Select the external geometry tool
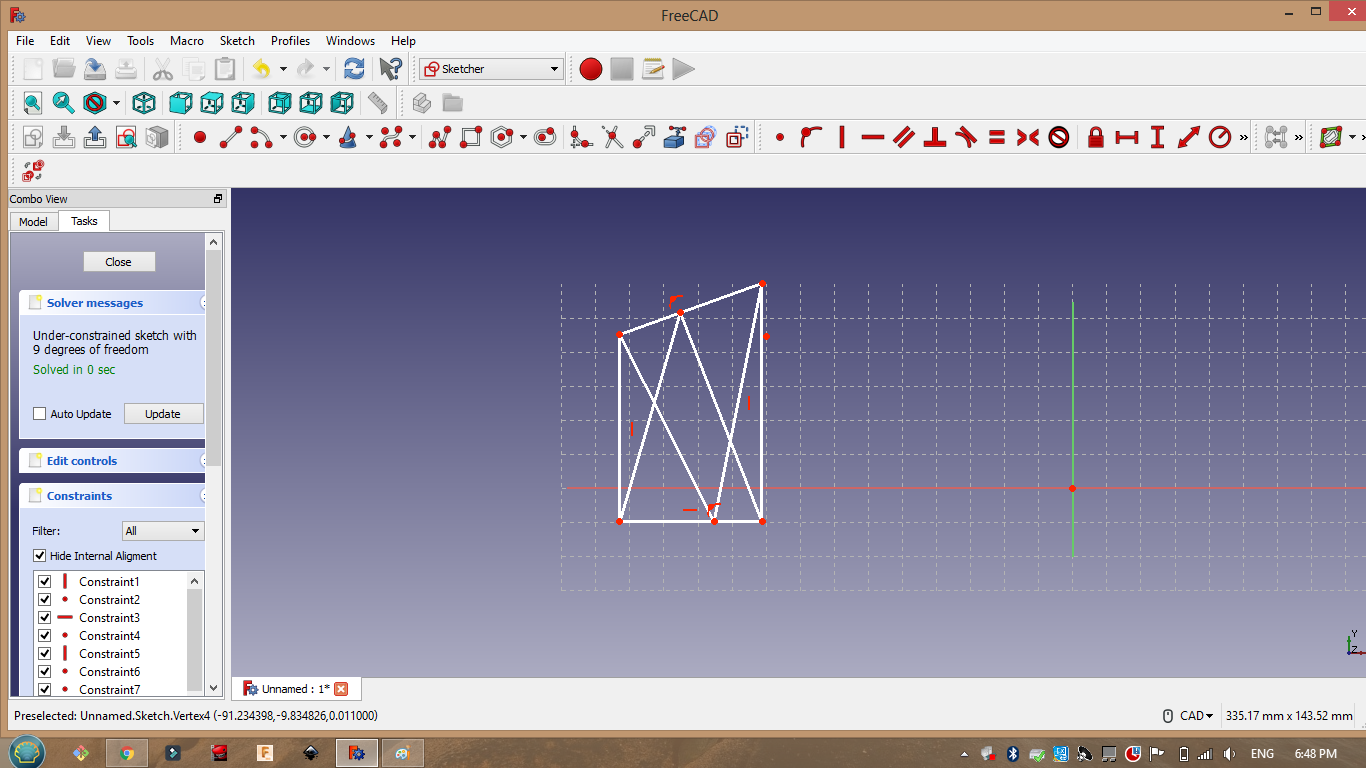 tap(674, 137)
